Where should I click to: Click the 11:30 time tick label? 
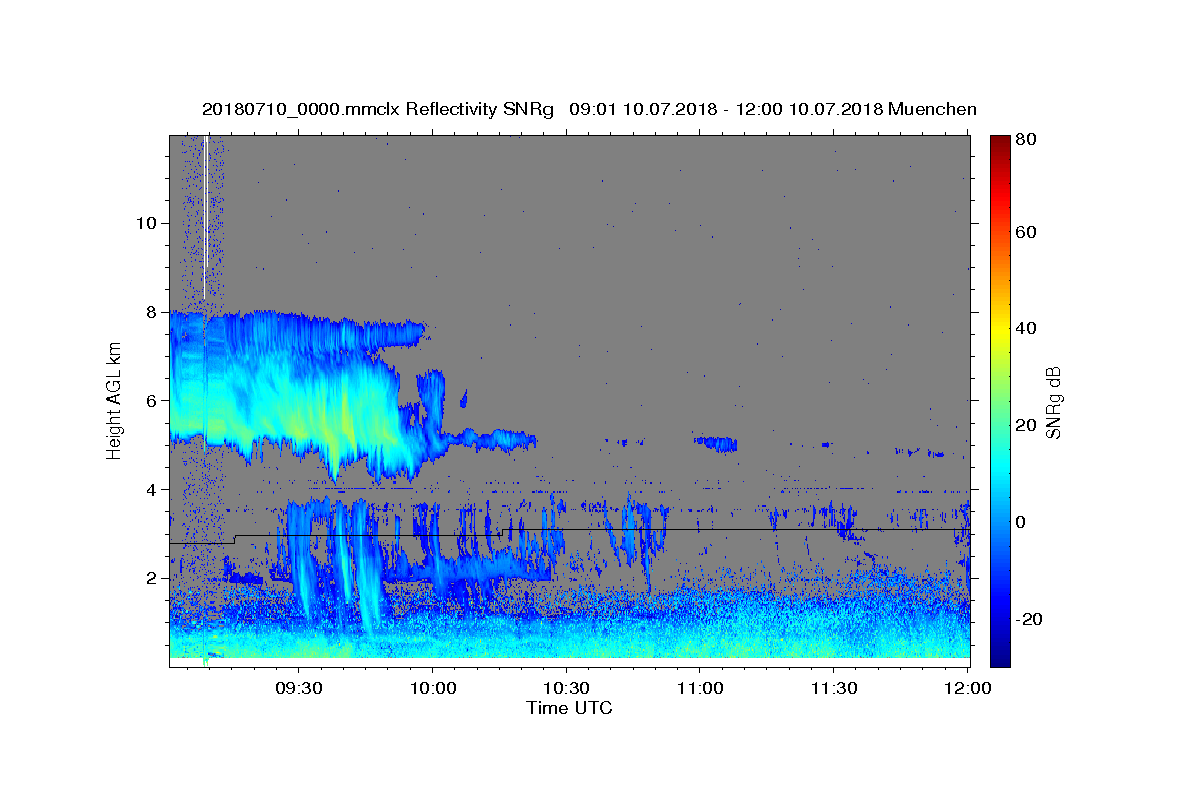click(x=834, y=690)
